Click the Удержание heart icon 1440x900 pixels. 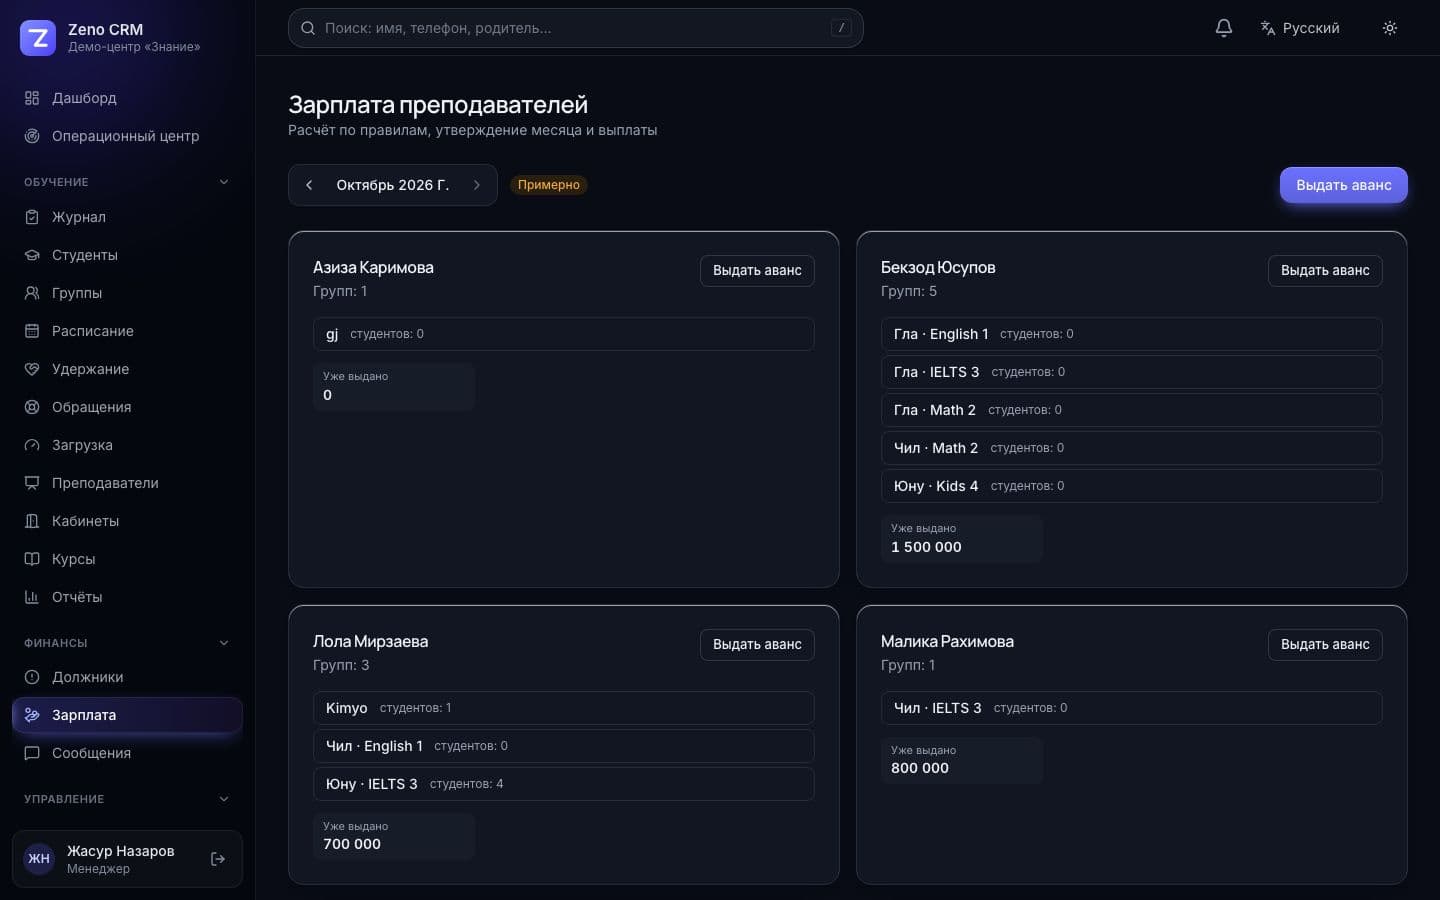(32, 369)
